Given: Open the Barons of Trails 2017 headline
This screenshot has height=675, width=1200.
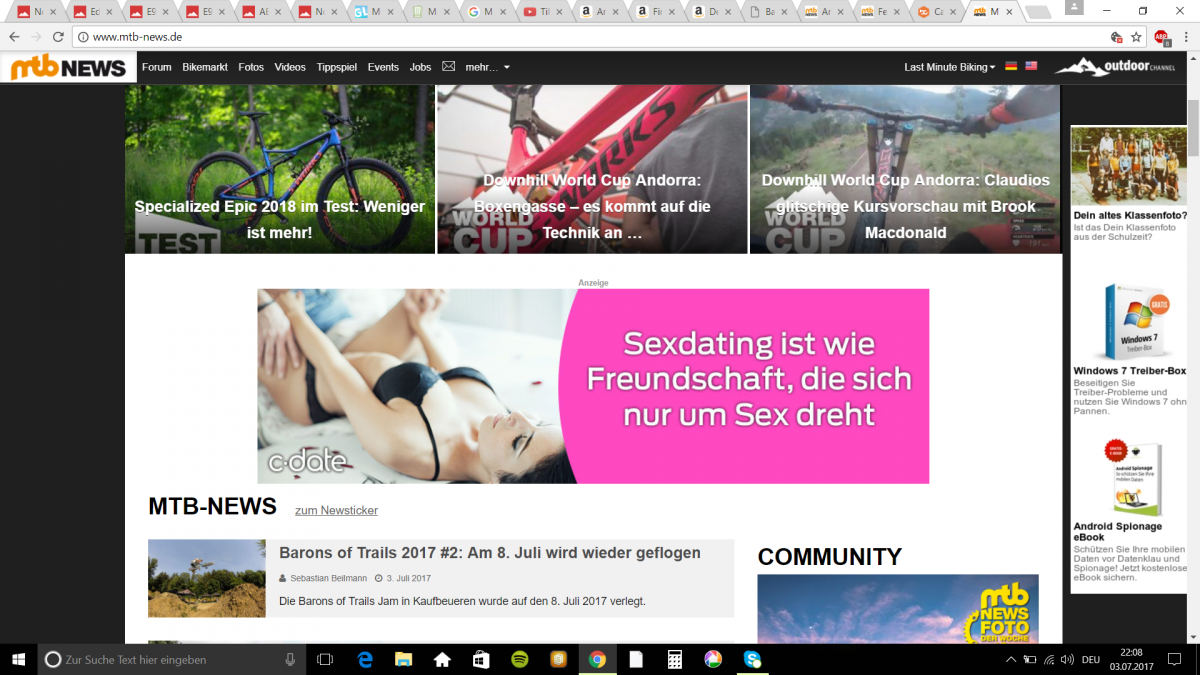Looking at the screenshot, I should coord(490,553).
